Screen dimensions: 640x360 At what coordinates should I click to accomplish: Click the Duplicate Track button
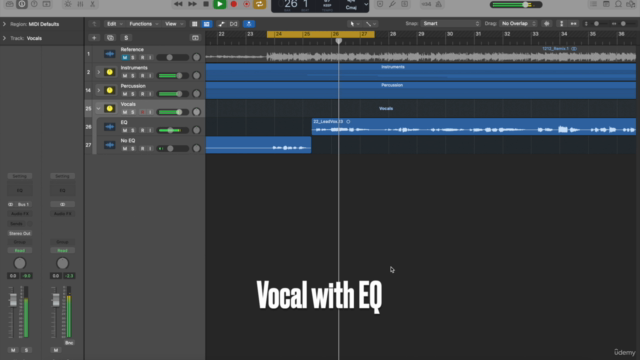(x=110, y=38)
